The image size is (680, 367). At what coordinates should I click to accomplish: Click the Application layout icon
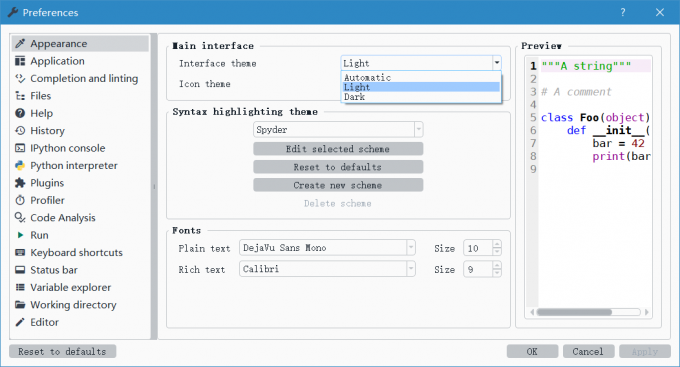(x=20, y=61)
